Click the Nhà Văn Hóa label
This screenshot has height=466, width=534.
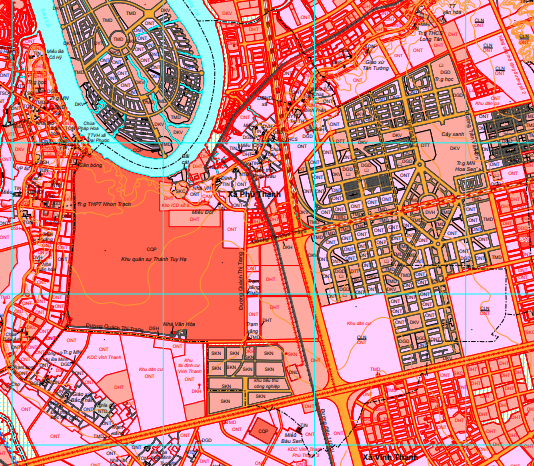pyautogui.click(x=179, y=324)
